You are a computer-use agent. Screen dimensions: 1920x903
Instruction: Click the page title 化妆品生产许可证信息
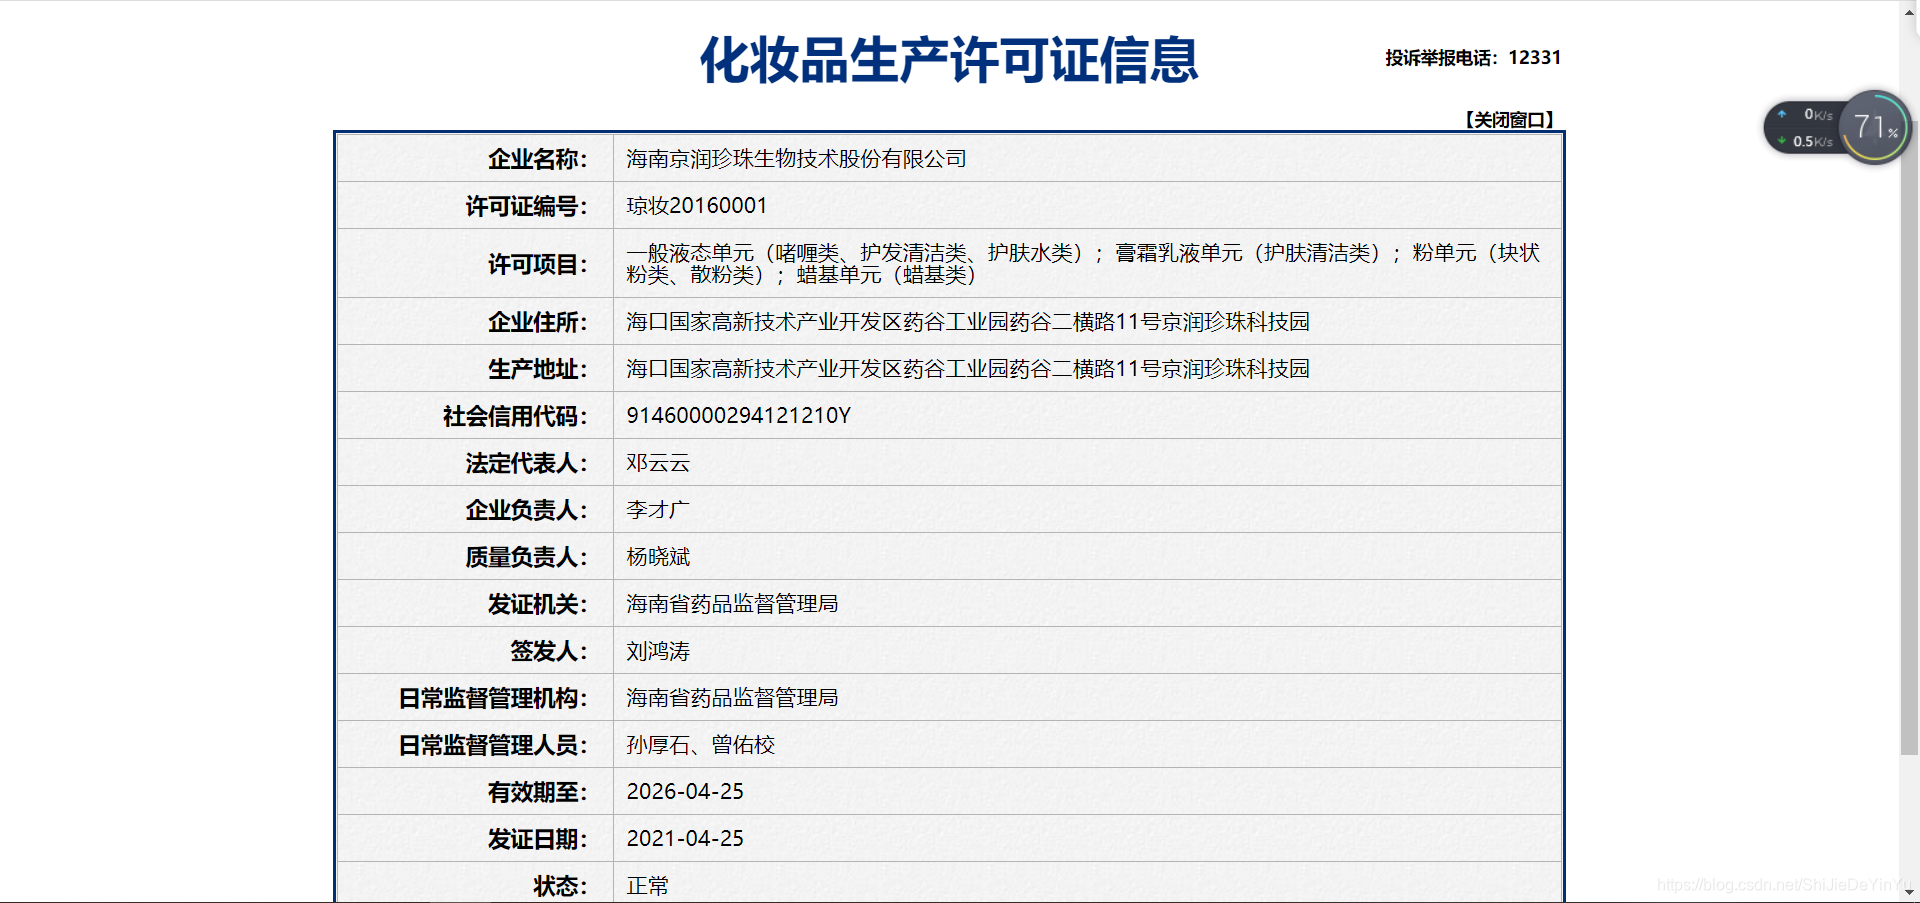point(949,60)
